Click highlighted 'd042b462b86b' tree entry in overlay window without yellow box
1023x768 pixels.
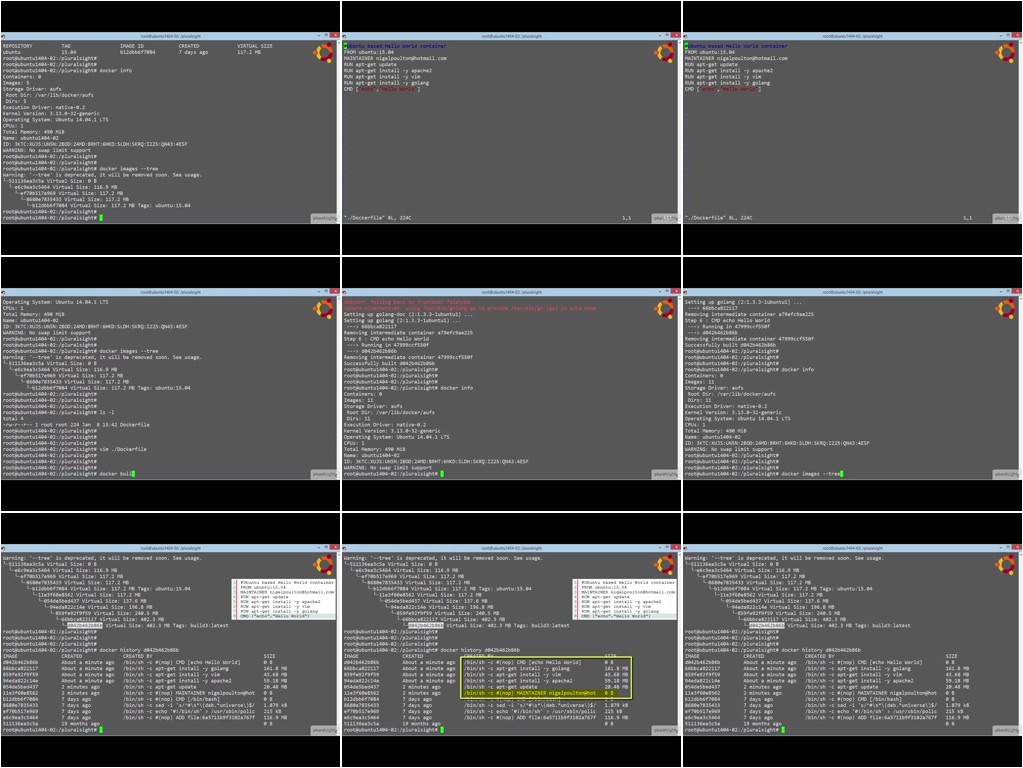coord(85,625)
